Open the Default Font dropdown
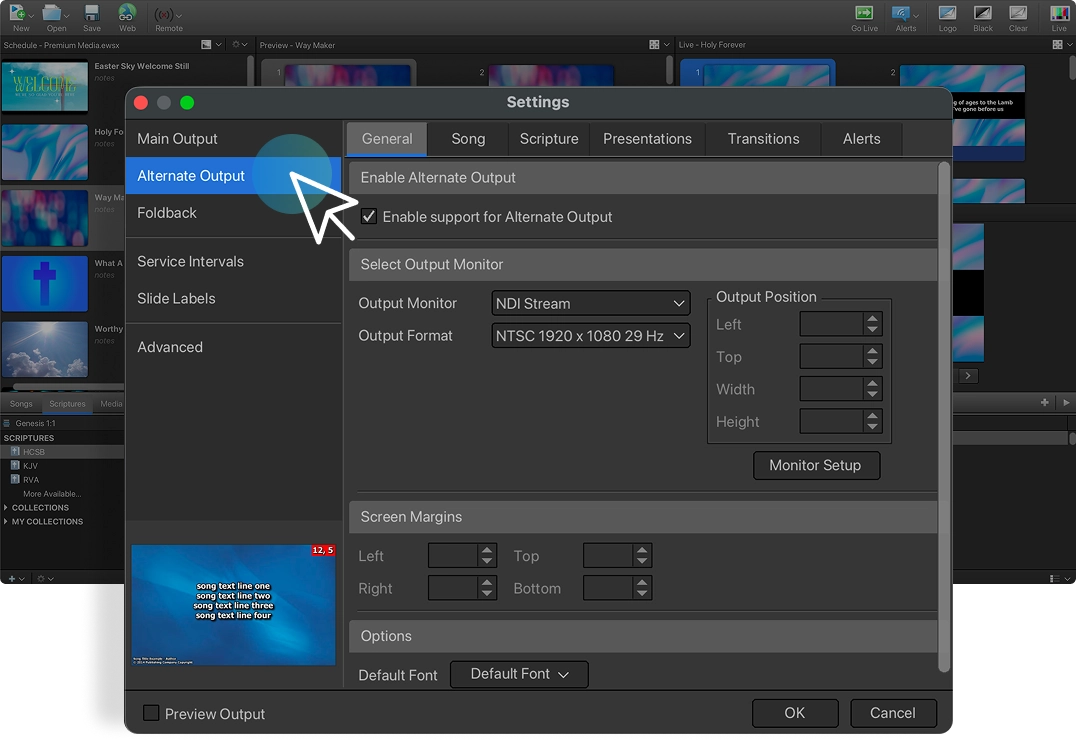This screenshot has width=1076, height=742. pyautogui.click(x=519, y=674)
